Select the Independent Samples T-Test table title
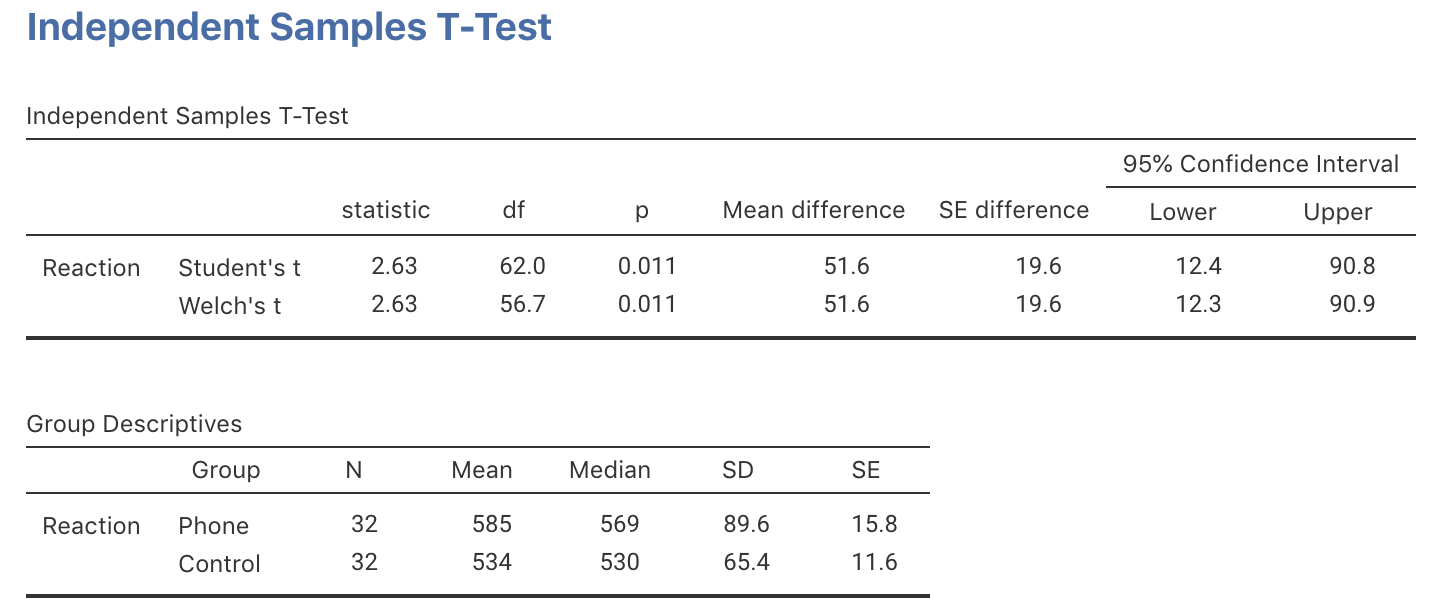The image size is (1432, 616). [187, 116]
